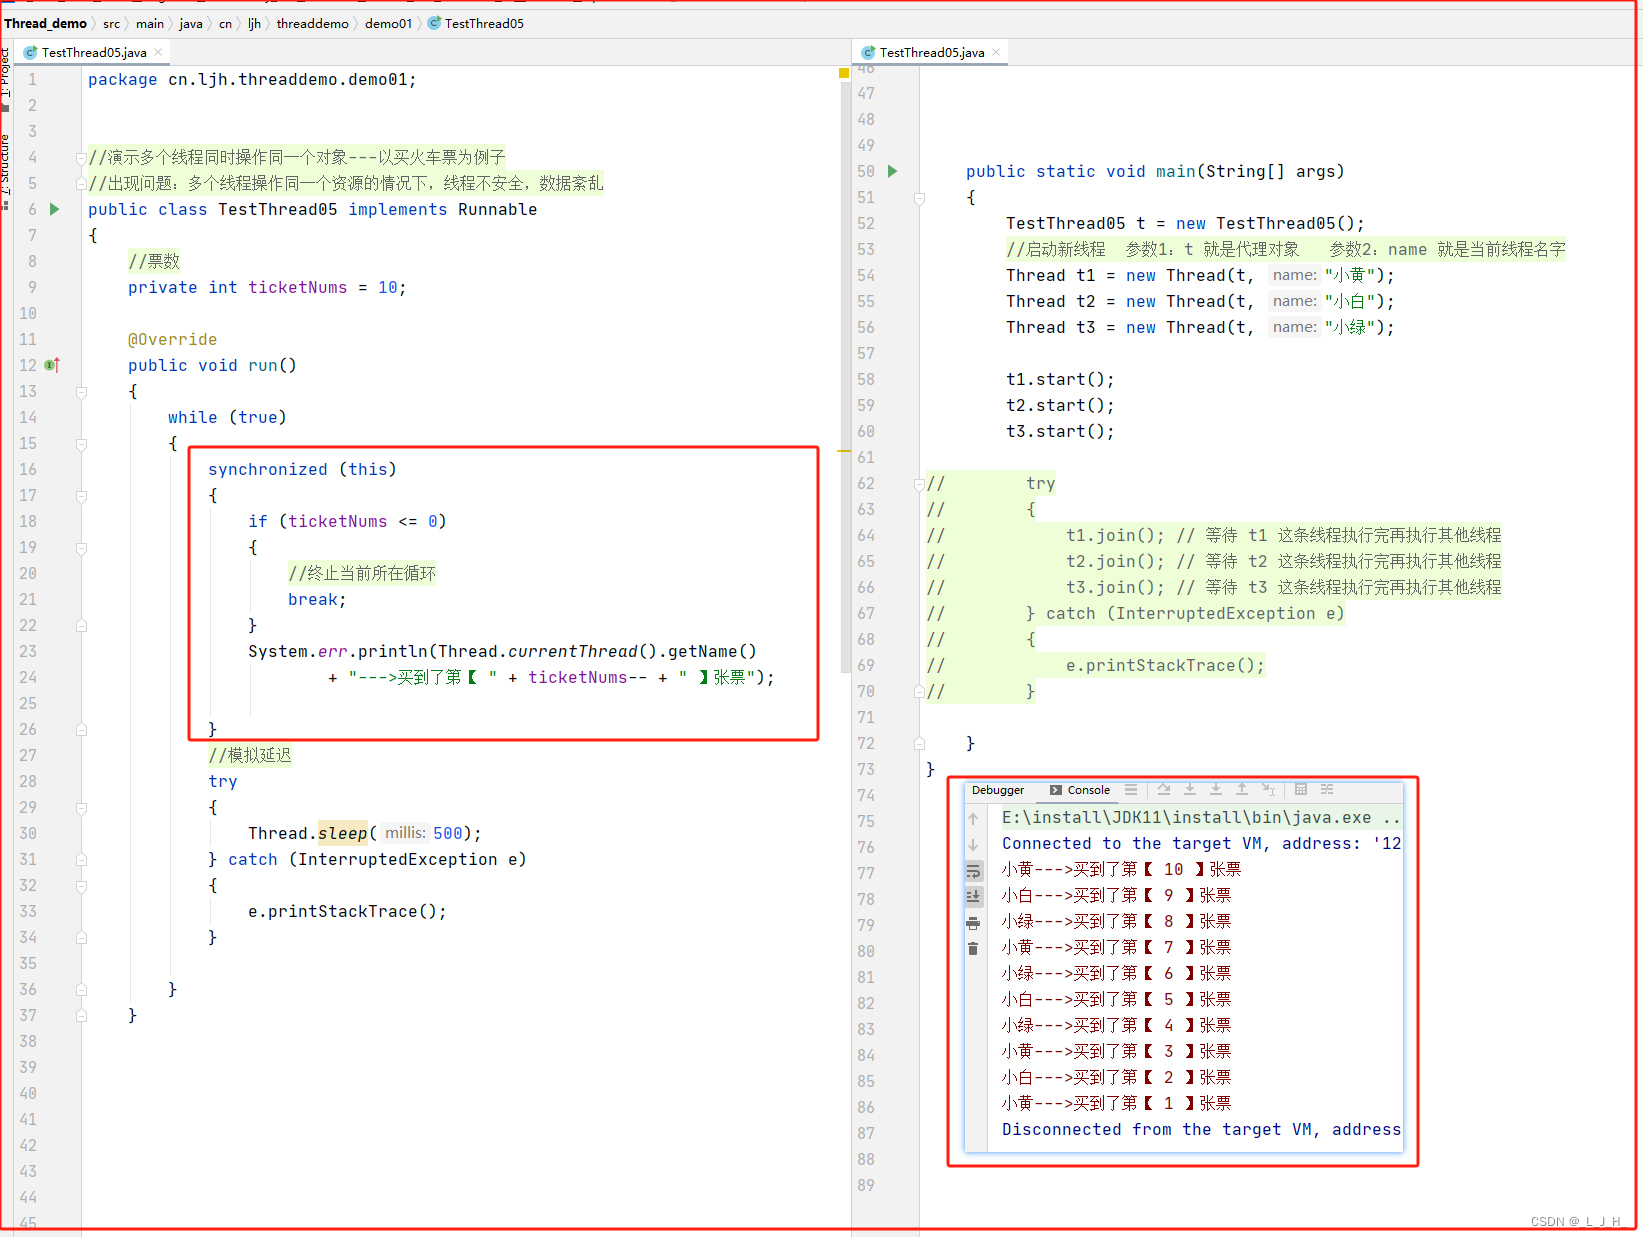
Task: Click 'synchronized' keyword on line 16
Action: (267, 470)
